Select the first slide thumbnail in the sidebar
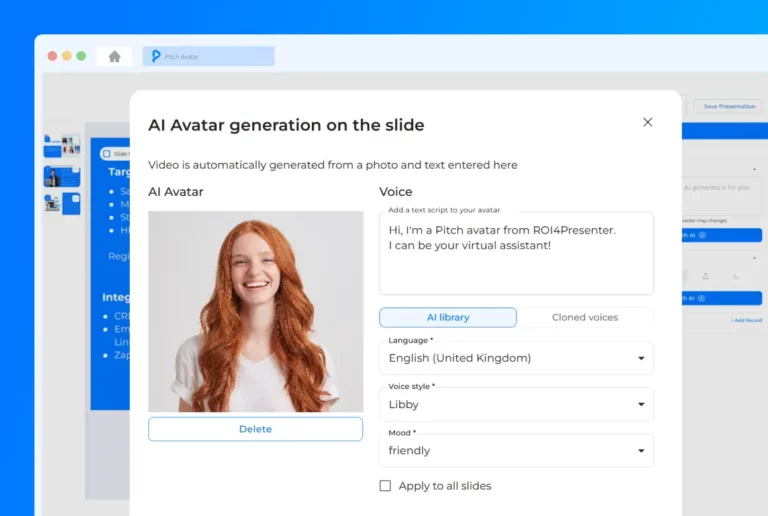This screenshot has width=768, height=516. coord(62,145)
